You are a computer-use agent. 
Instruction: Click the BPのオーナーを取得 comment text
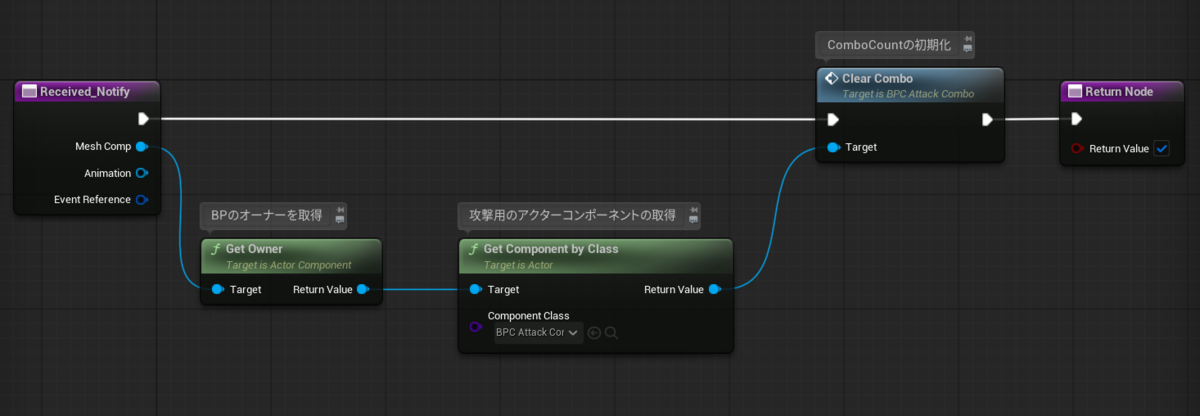click(x=267, y=214)
